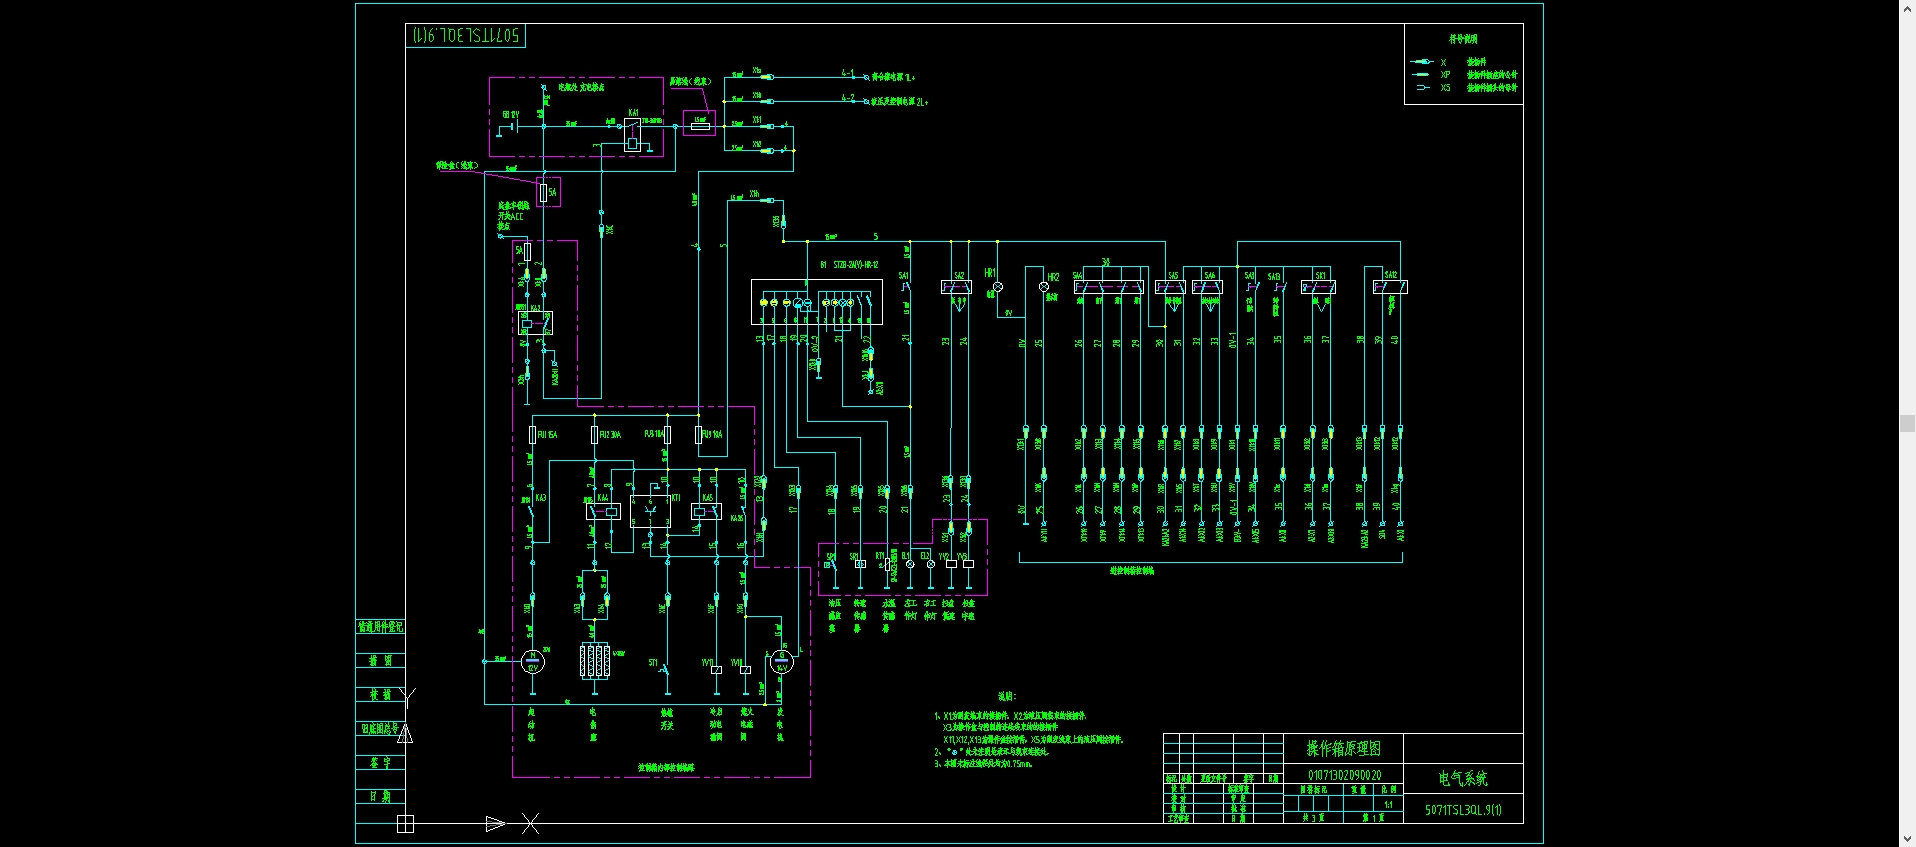Click the vertical scrollbar up arrow
Image resolution: width=1916 pixels, height=847 pixels.
pyautogui.click(x=1907, y=7)
